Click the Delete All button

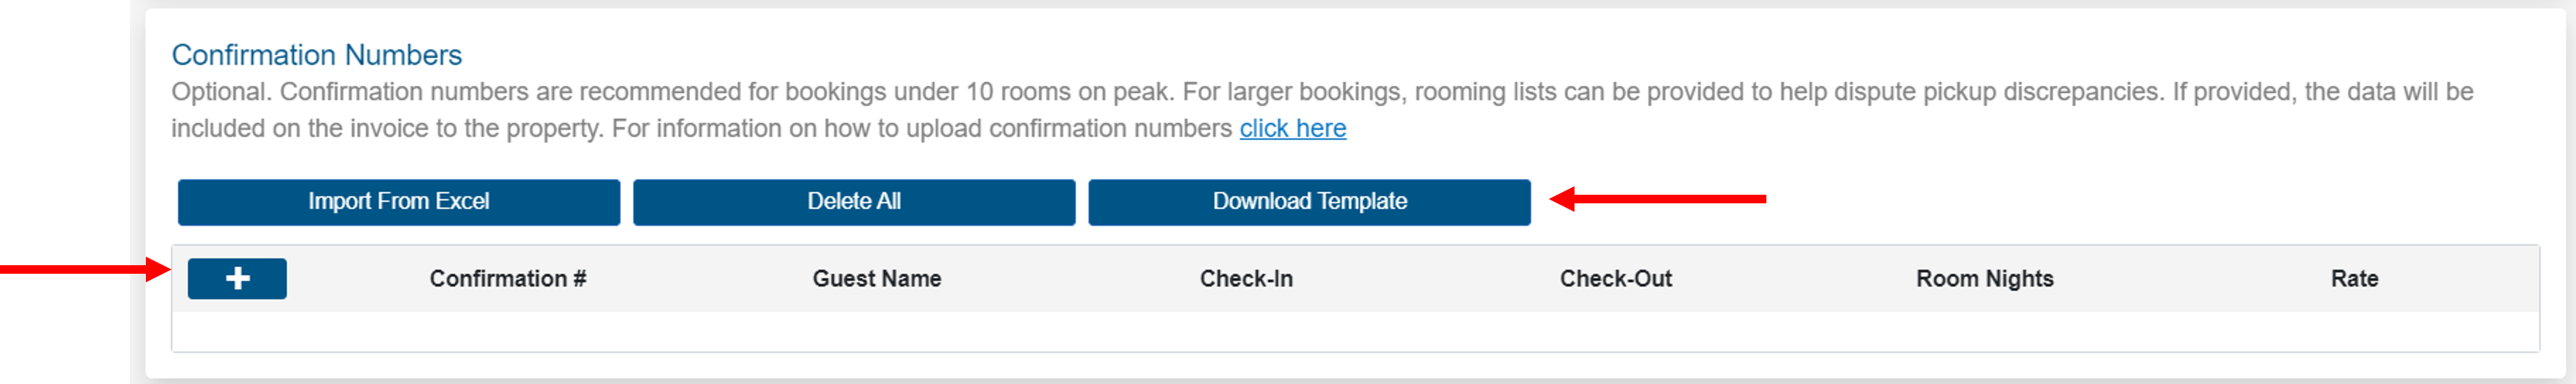click(854, 201)
